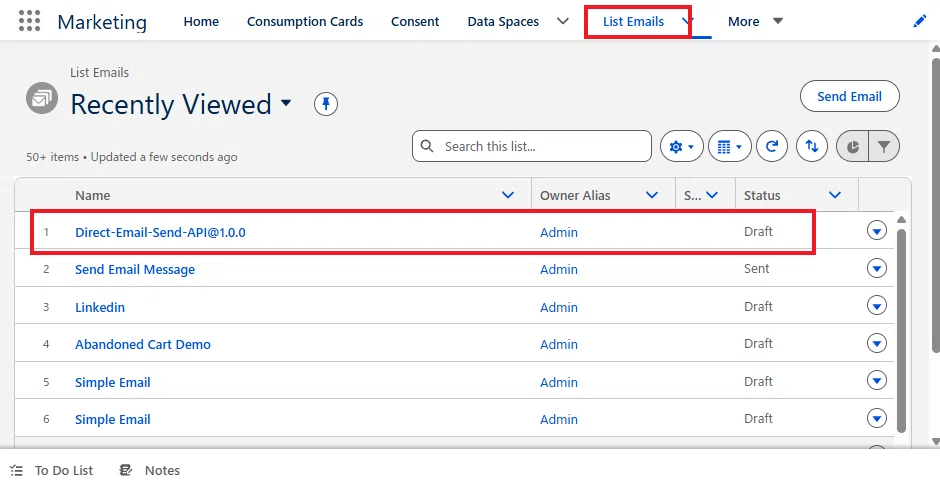Open the To Do List utility
The height and width of the screenshot is (486, 940).
click(x=53, y=470)
